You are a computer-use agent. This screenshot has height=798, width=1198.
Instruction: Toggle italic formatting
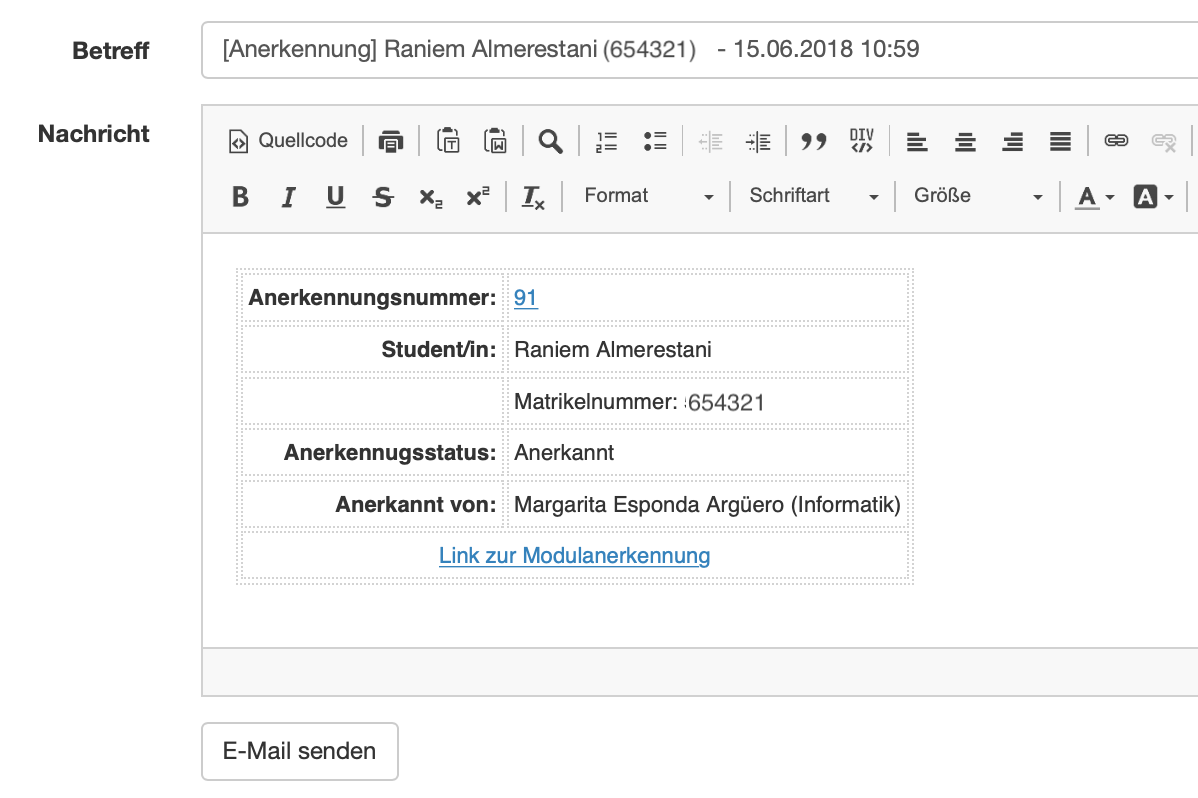(288, 196)
